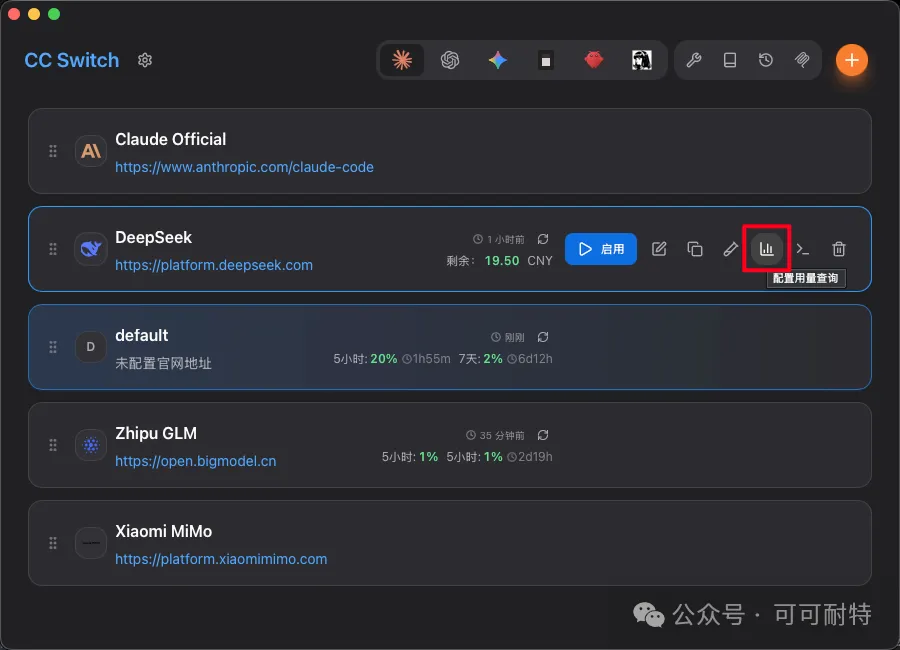Delete the DeepSeek provider
This screenshot has height=650, width=900.
click(x=839, y=249)
